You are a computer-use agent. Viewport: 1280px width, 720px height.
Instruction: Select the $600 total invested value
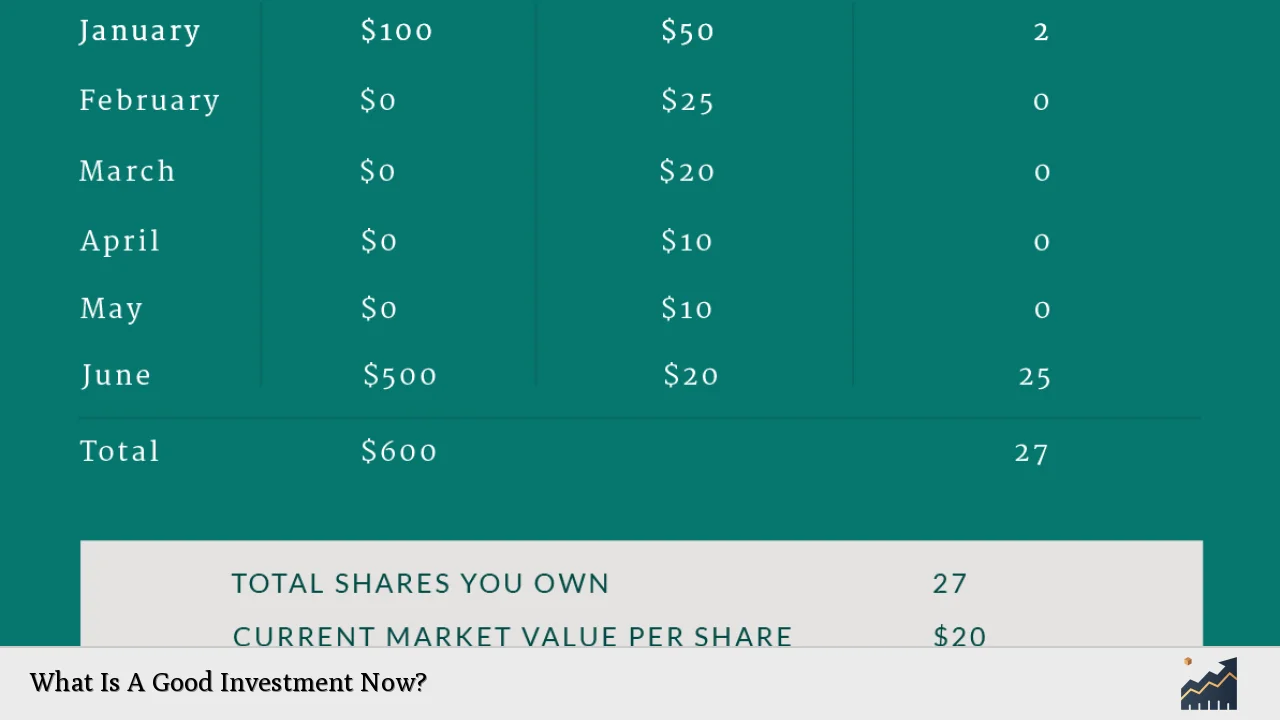[x=399, y=451]
